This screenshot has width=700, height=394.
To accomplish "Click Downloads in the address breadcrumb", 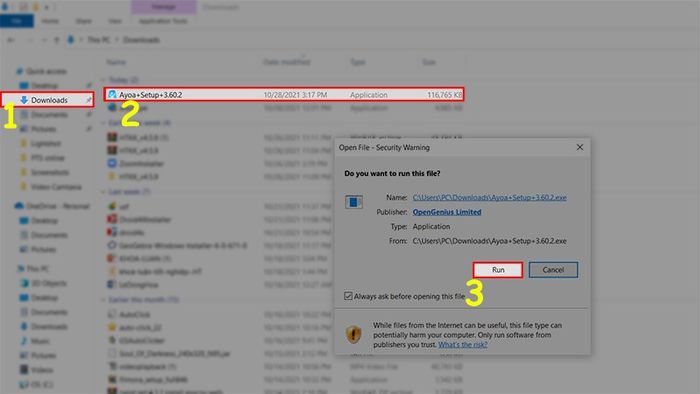I will click(141, 40).
